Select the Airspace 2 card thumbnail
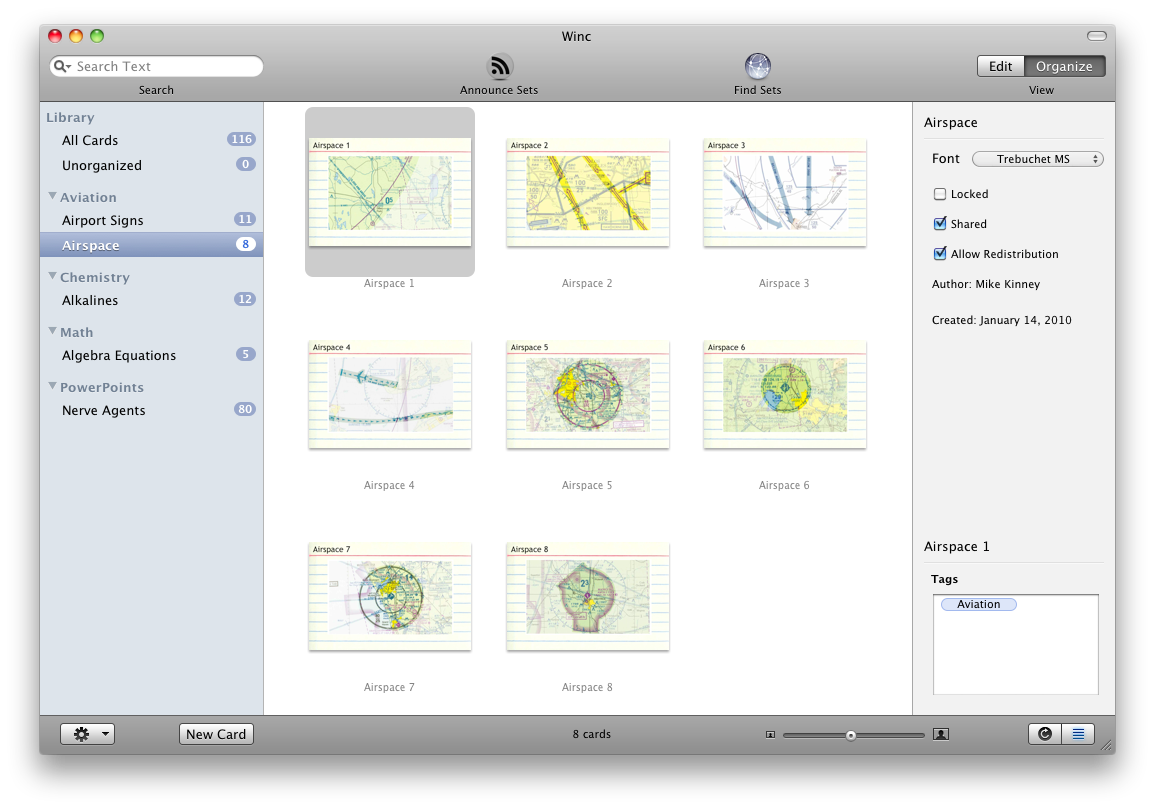The image size is (1155, 809). 588,192
